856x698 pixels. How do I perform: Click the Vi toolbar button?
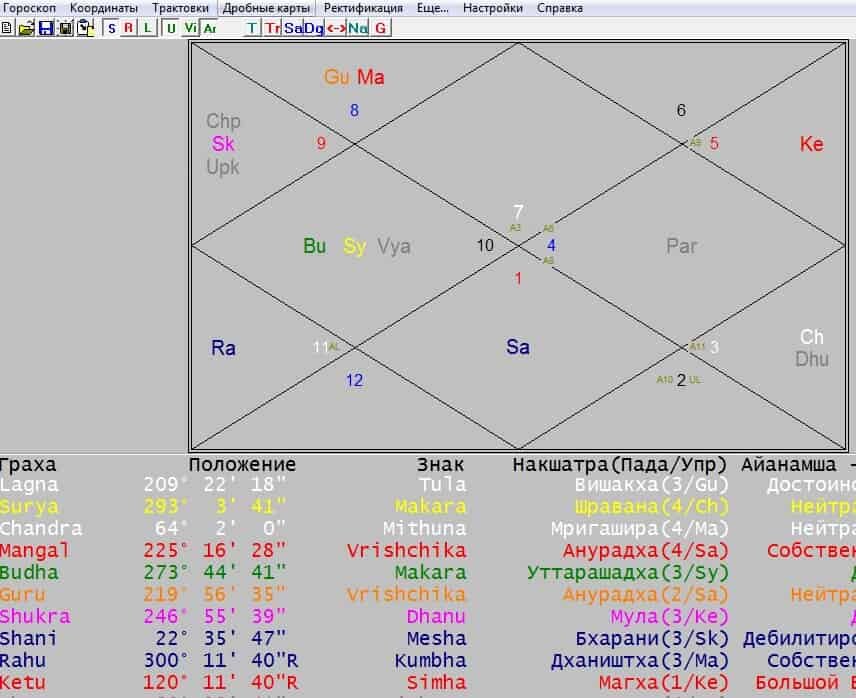[191, 28]
